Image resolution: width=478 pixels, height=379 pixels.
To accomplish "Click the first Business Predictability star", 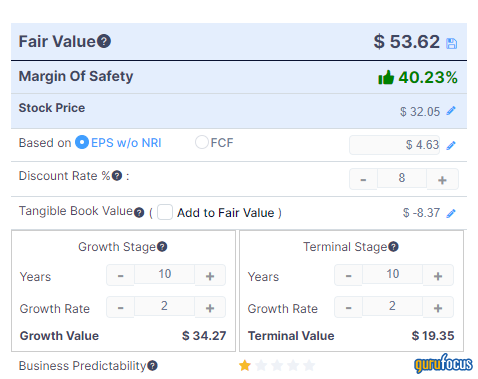I will pos(245,365).
